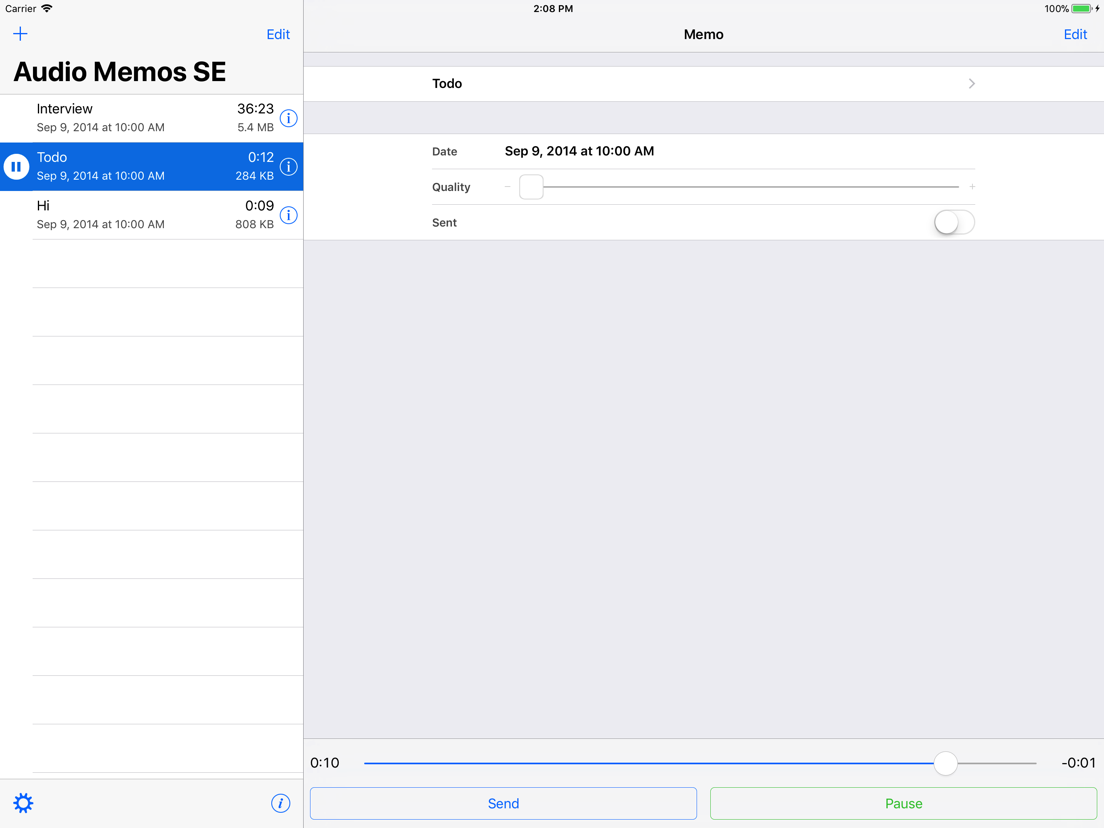Click the date value Sep 9, 2014
This screenshot has width=1104, height=828.
coord(579,151)
